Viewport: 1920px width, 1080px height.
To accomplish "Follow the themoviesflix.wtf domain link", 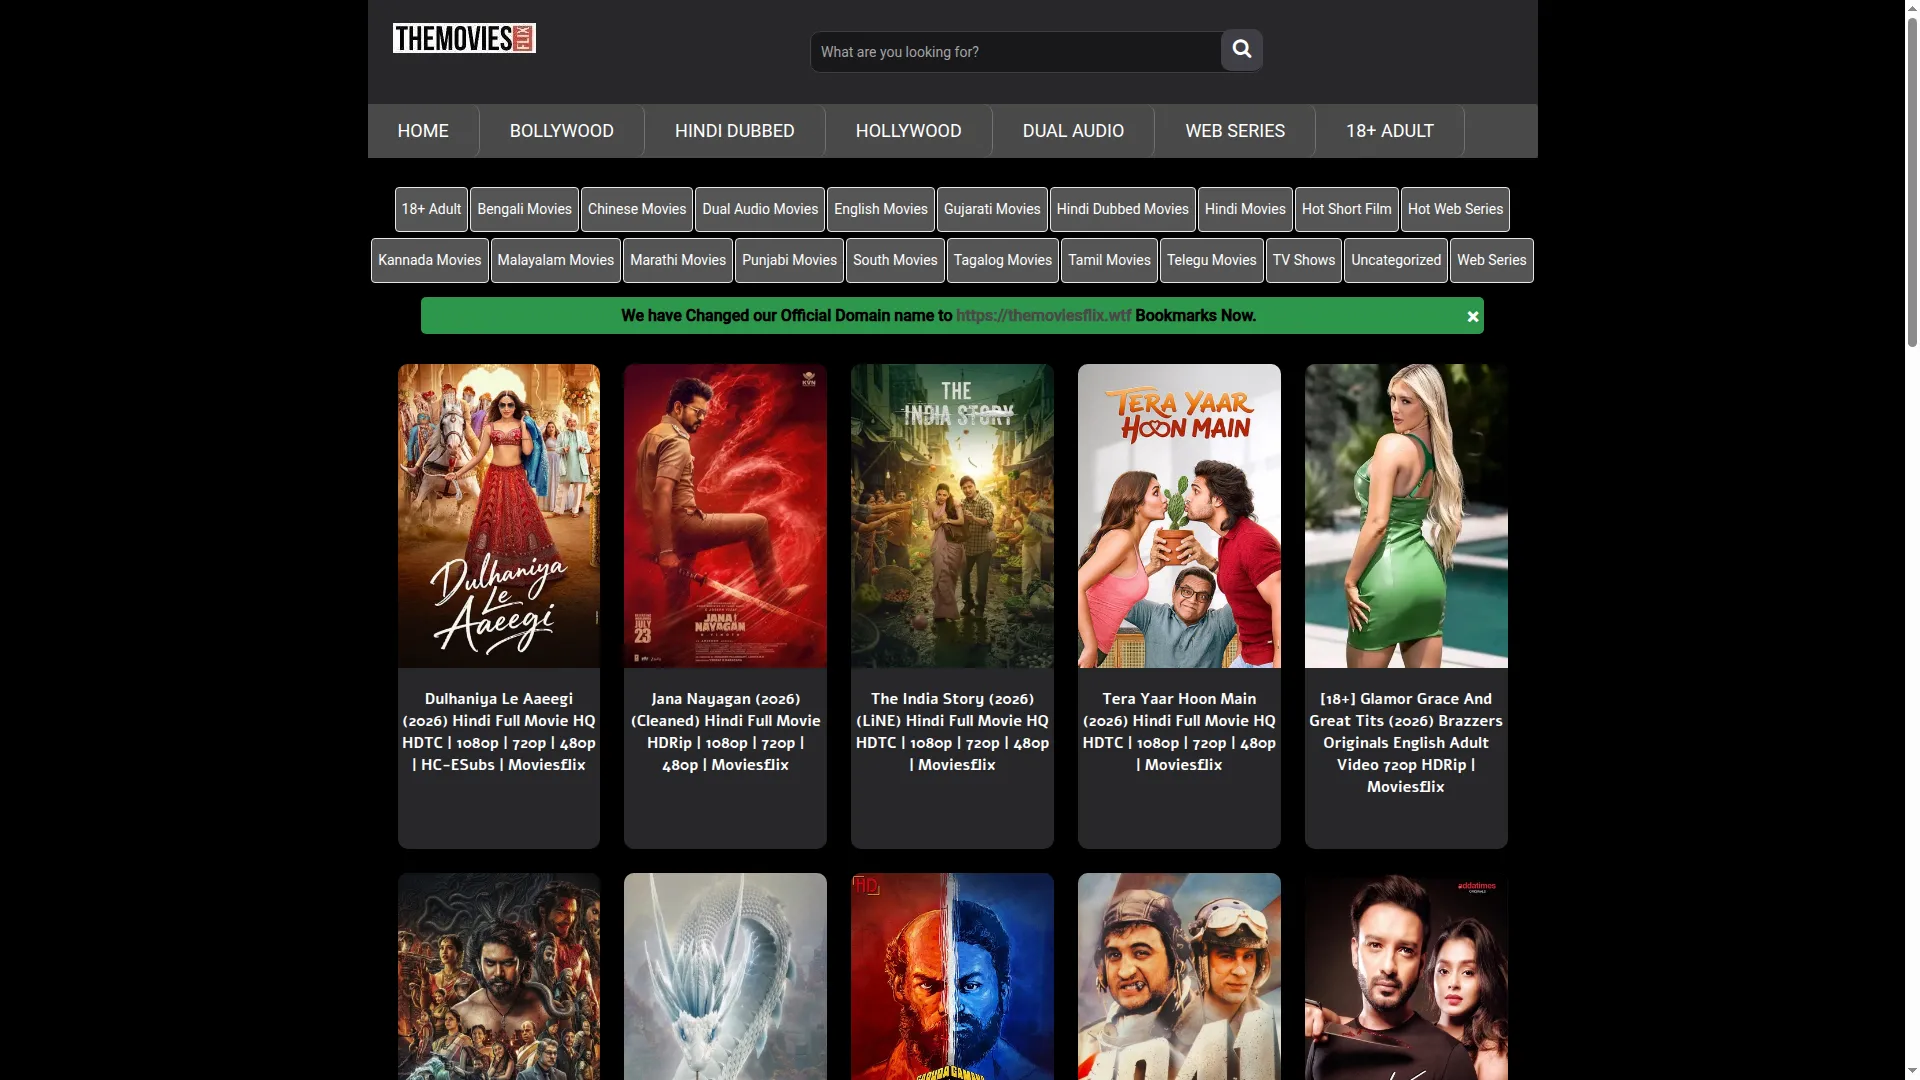I will pos(1043,316).
